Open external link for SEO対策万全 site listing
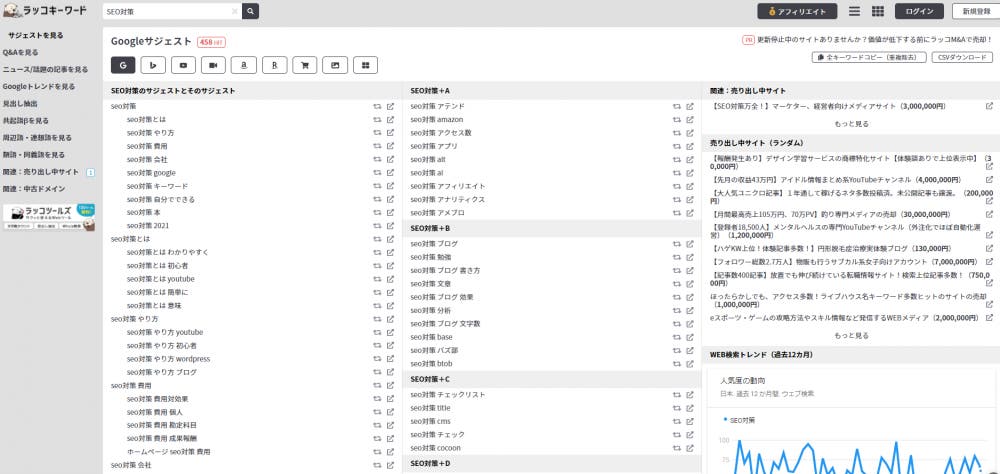 point(989,106)
